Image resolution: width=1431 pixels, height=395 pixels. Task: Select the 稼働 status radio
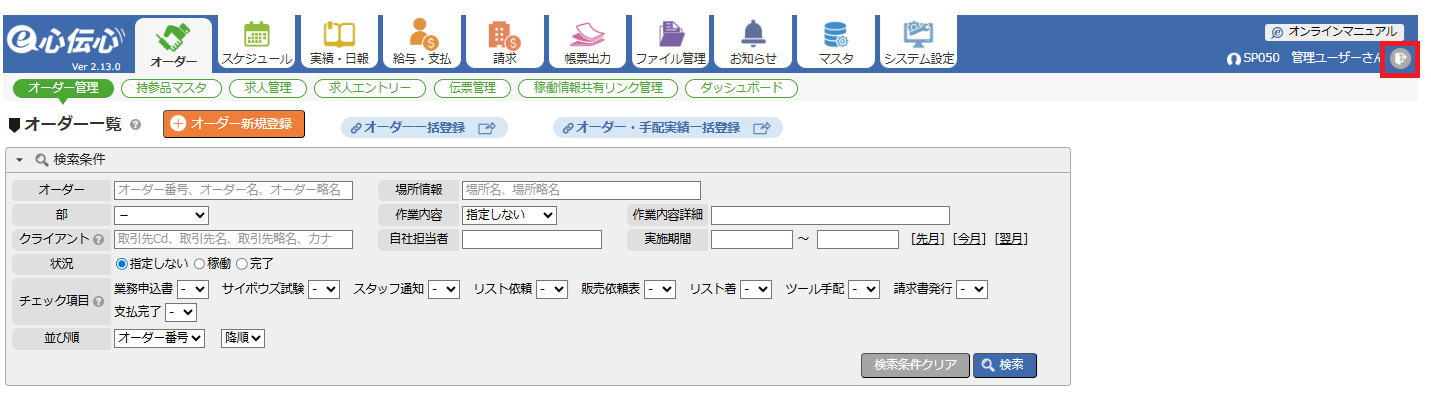tap(199, 264)
